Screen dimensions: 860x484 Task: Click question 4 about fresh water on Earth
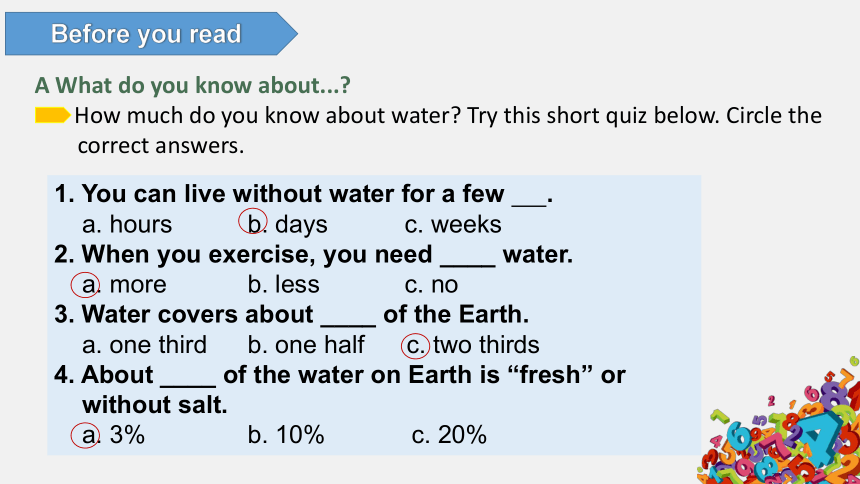coord(340,390)
